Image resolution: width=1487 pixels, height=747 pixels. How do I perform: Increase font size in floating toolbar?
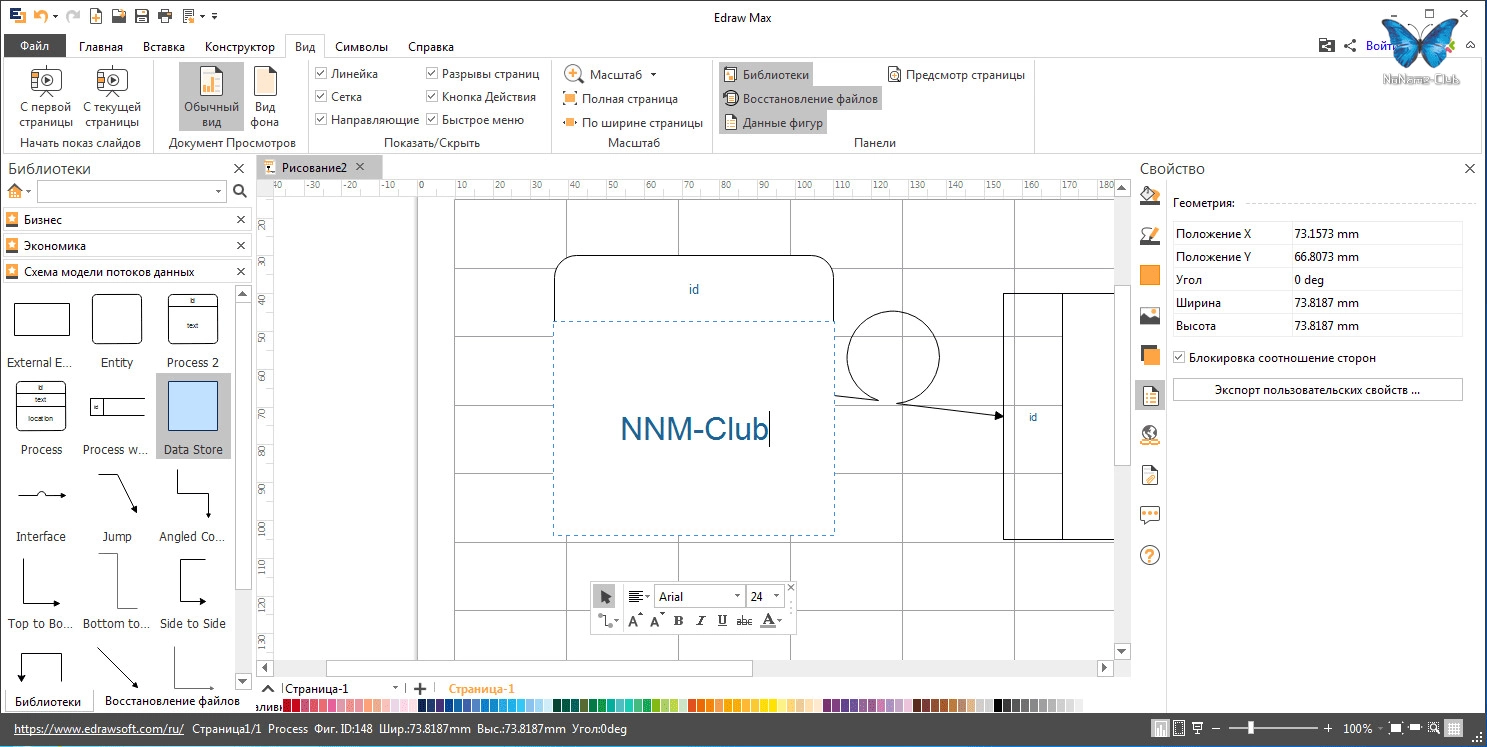(x=634, y=621)
